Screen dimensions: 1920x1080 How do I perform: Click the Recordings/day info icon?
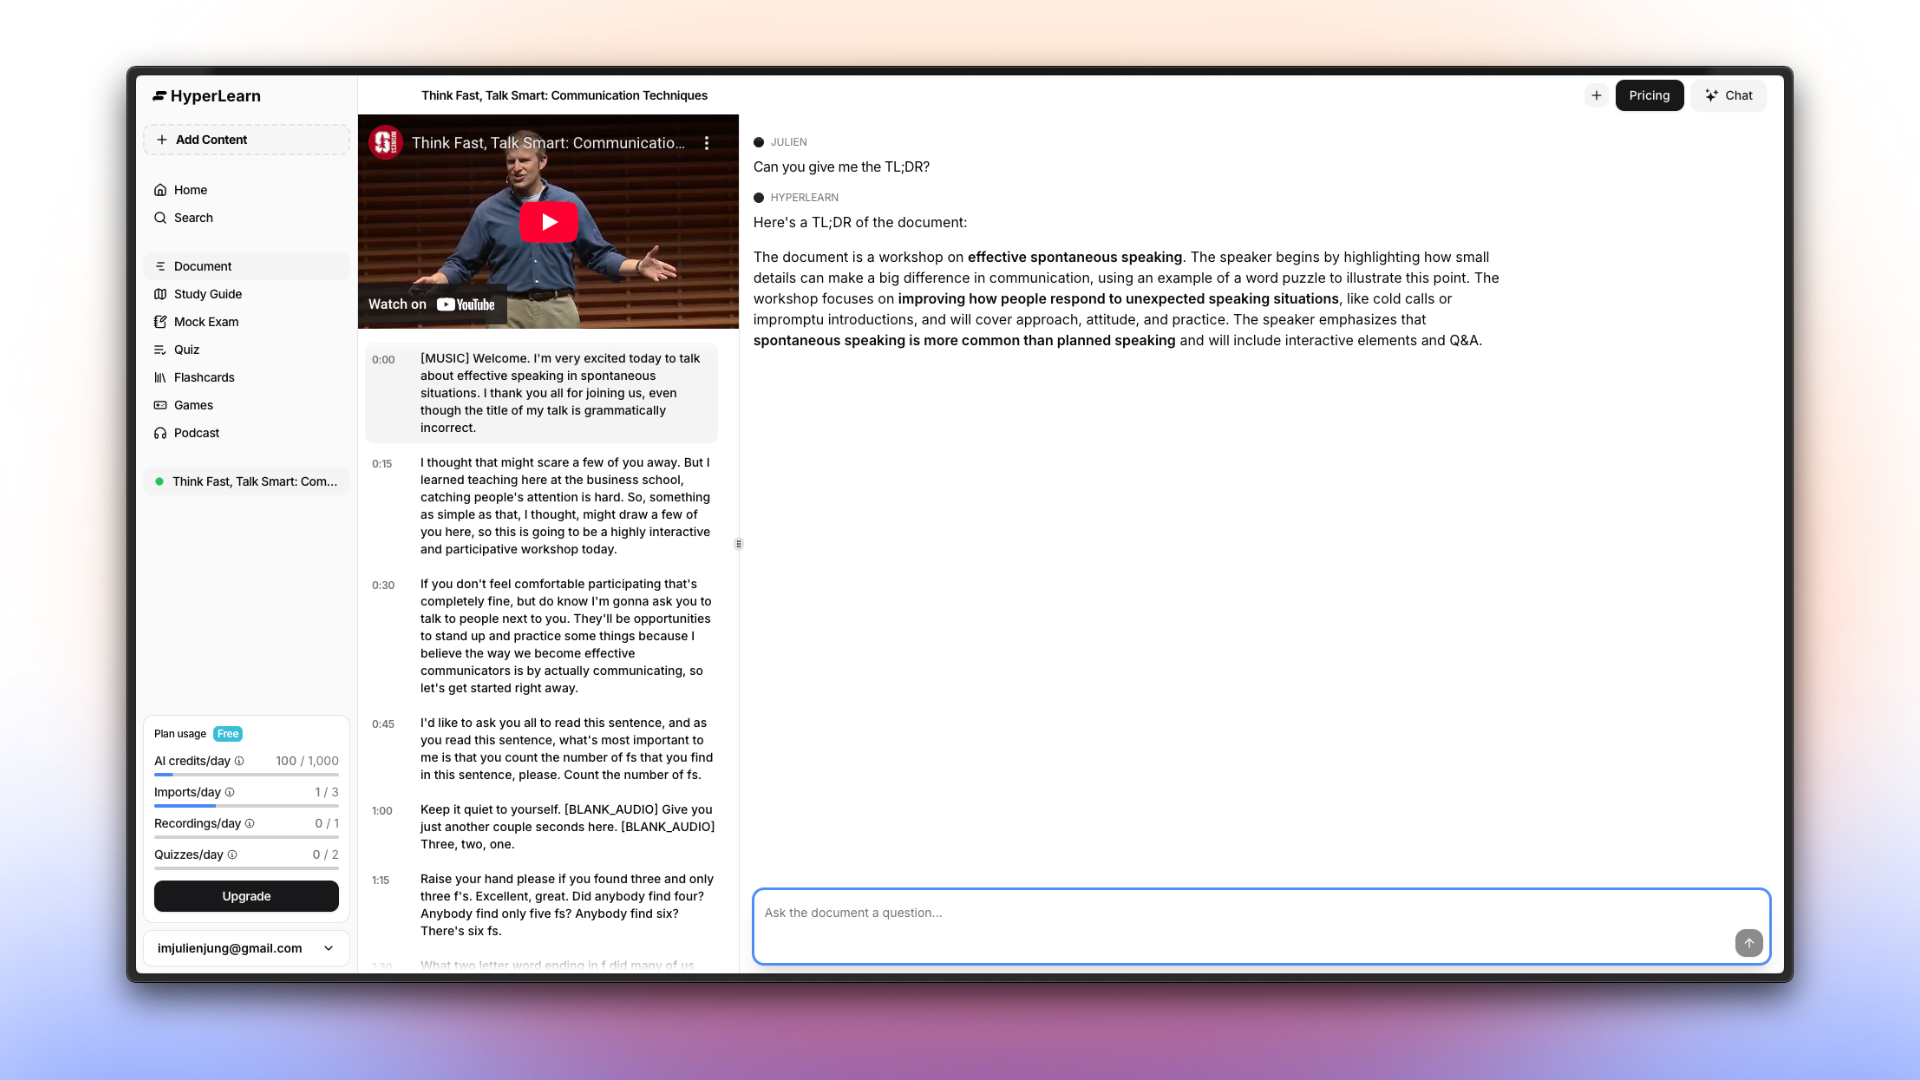[250, 824]
